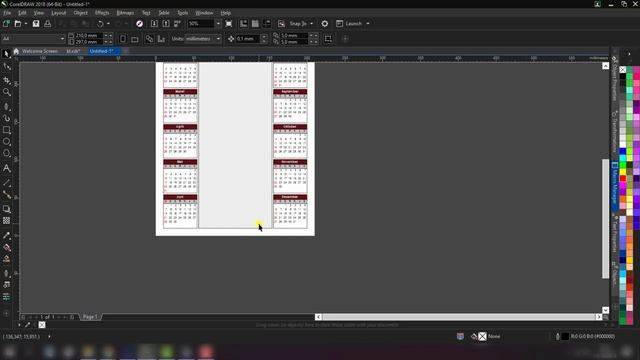
Task: Select the Ellipse tool
Action: (7, 142)
